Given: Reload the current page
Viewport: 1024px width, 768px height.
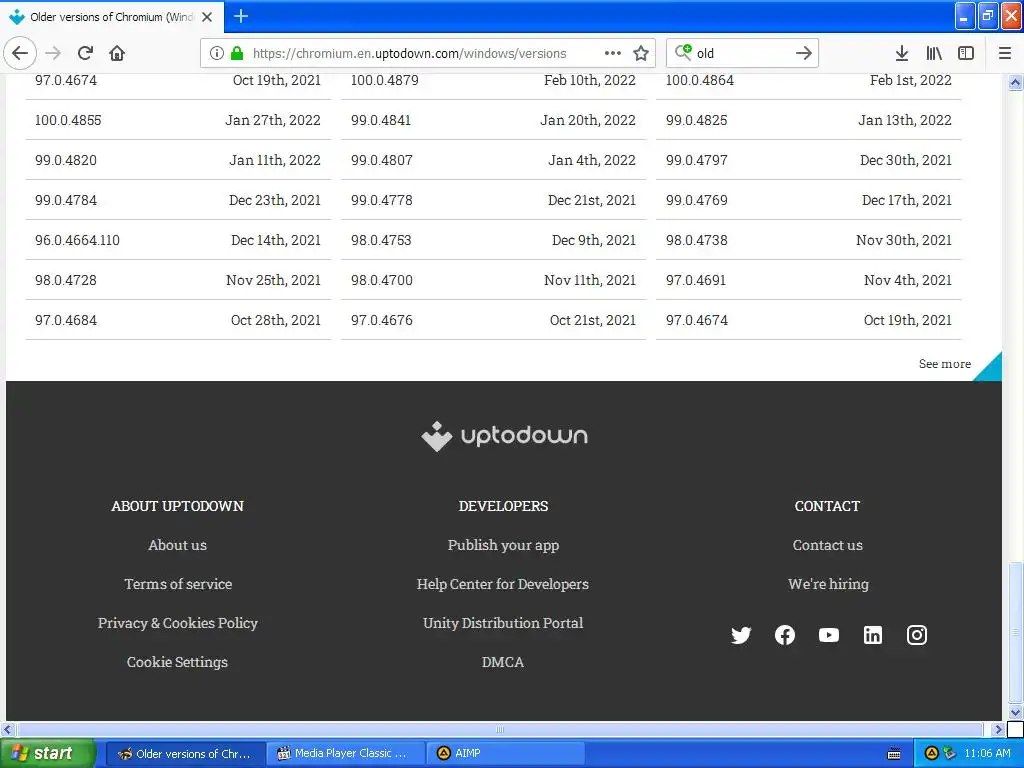Looking at the screenshot, I should pyautogui.click(x=85, y=53).
